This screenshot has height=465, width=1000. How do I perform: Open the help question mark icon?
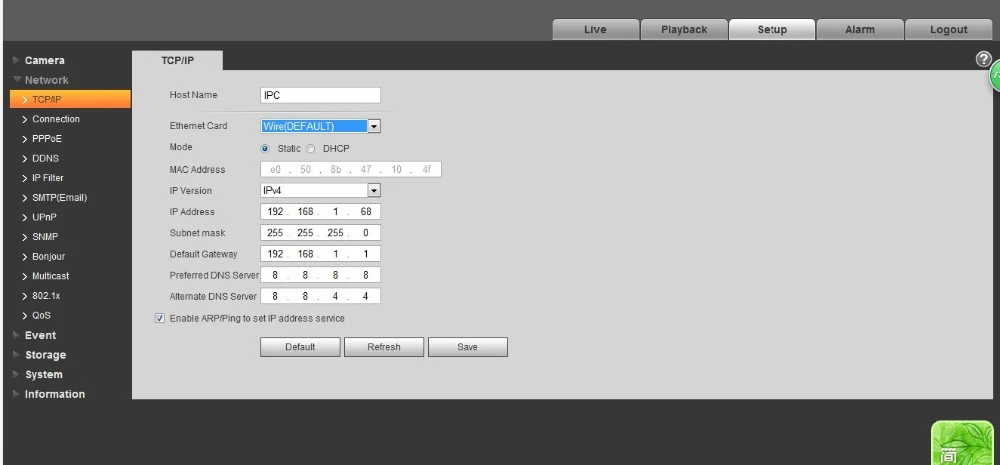(x=983, y=59)
